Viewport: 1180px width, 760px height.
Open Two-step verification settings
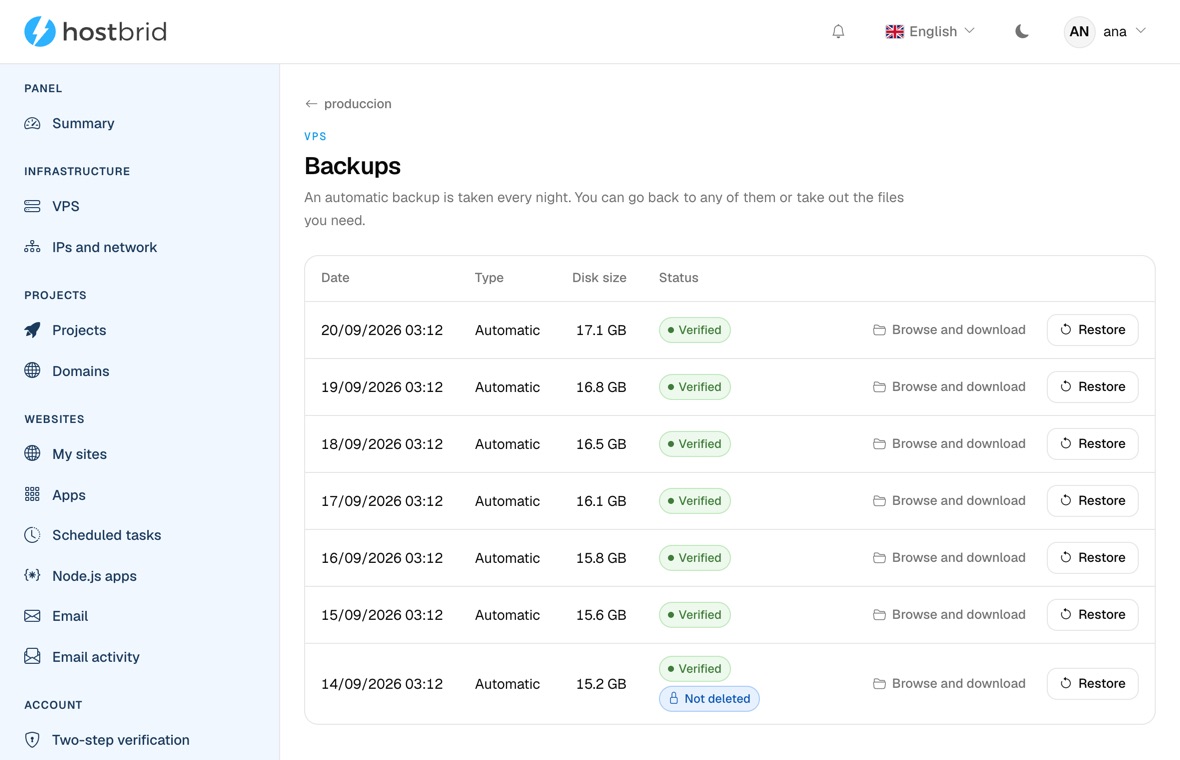120,740
